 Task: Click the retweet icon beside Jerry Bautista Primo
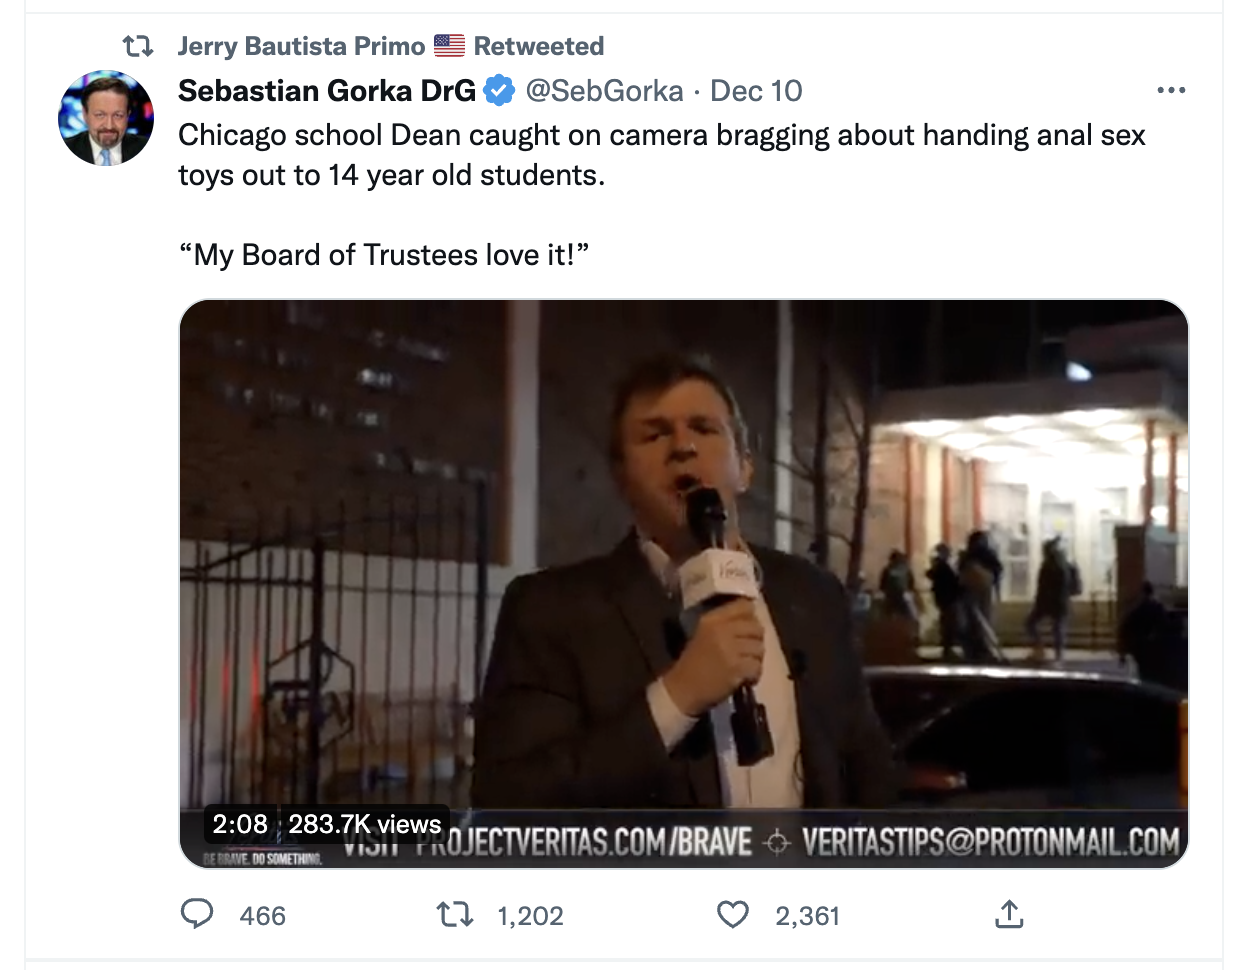(x=140, y=45)
